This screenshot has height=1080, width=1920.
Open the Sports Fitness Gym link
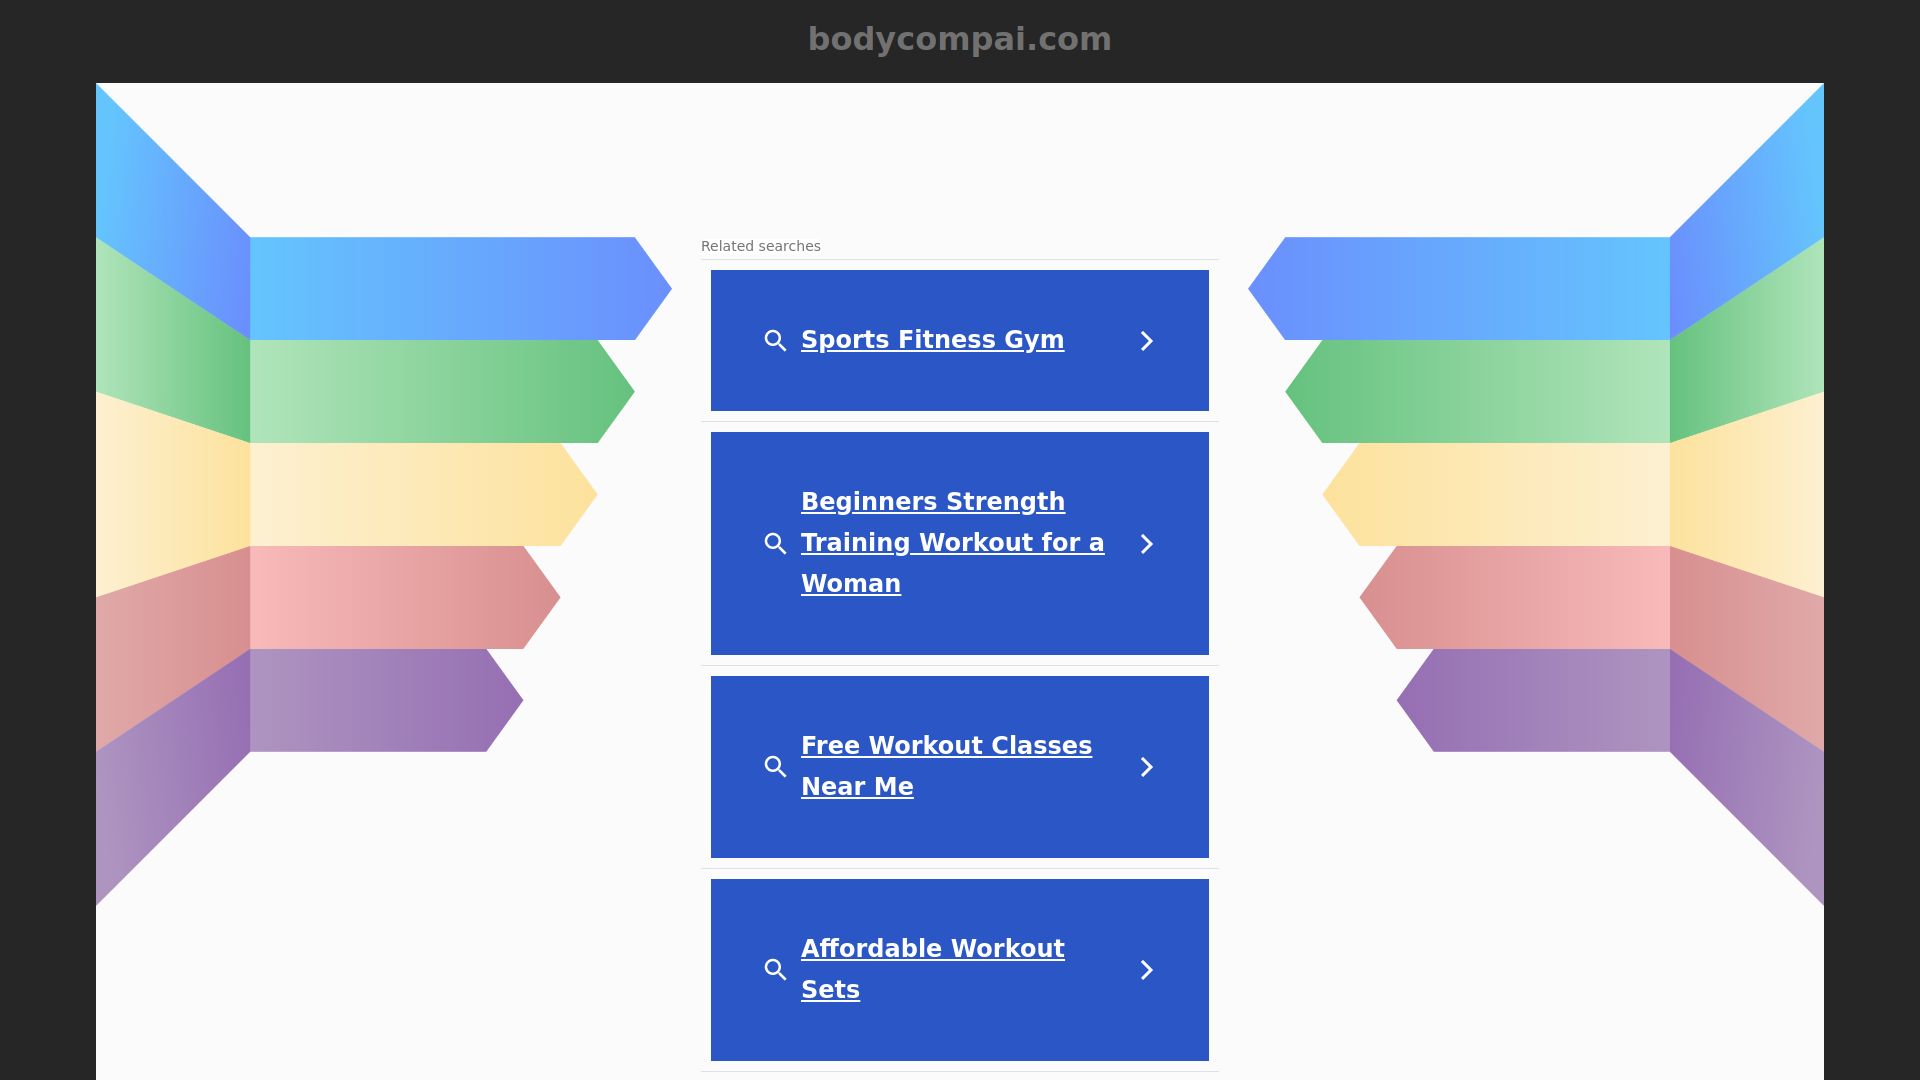click(932, 340)
